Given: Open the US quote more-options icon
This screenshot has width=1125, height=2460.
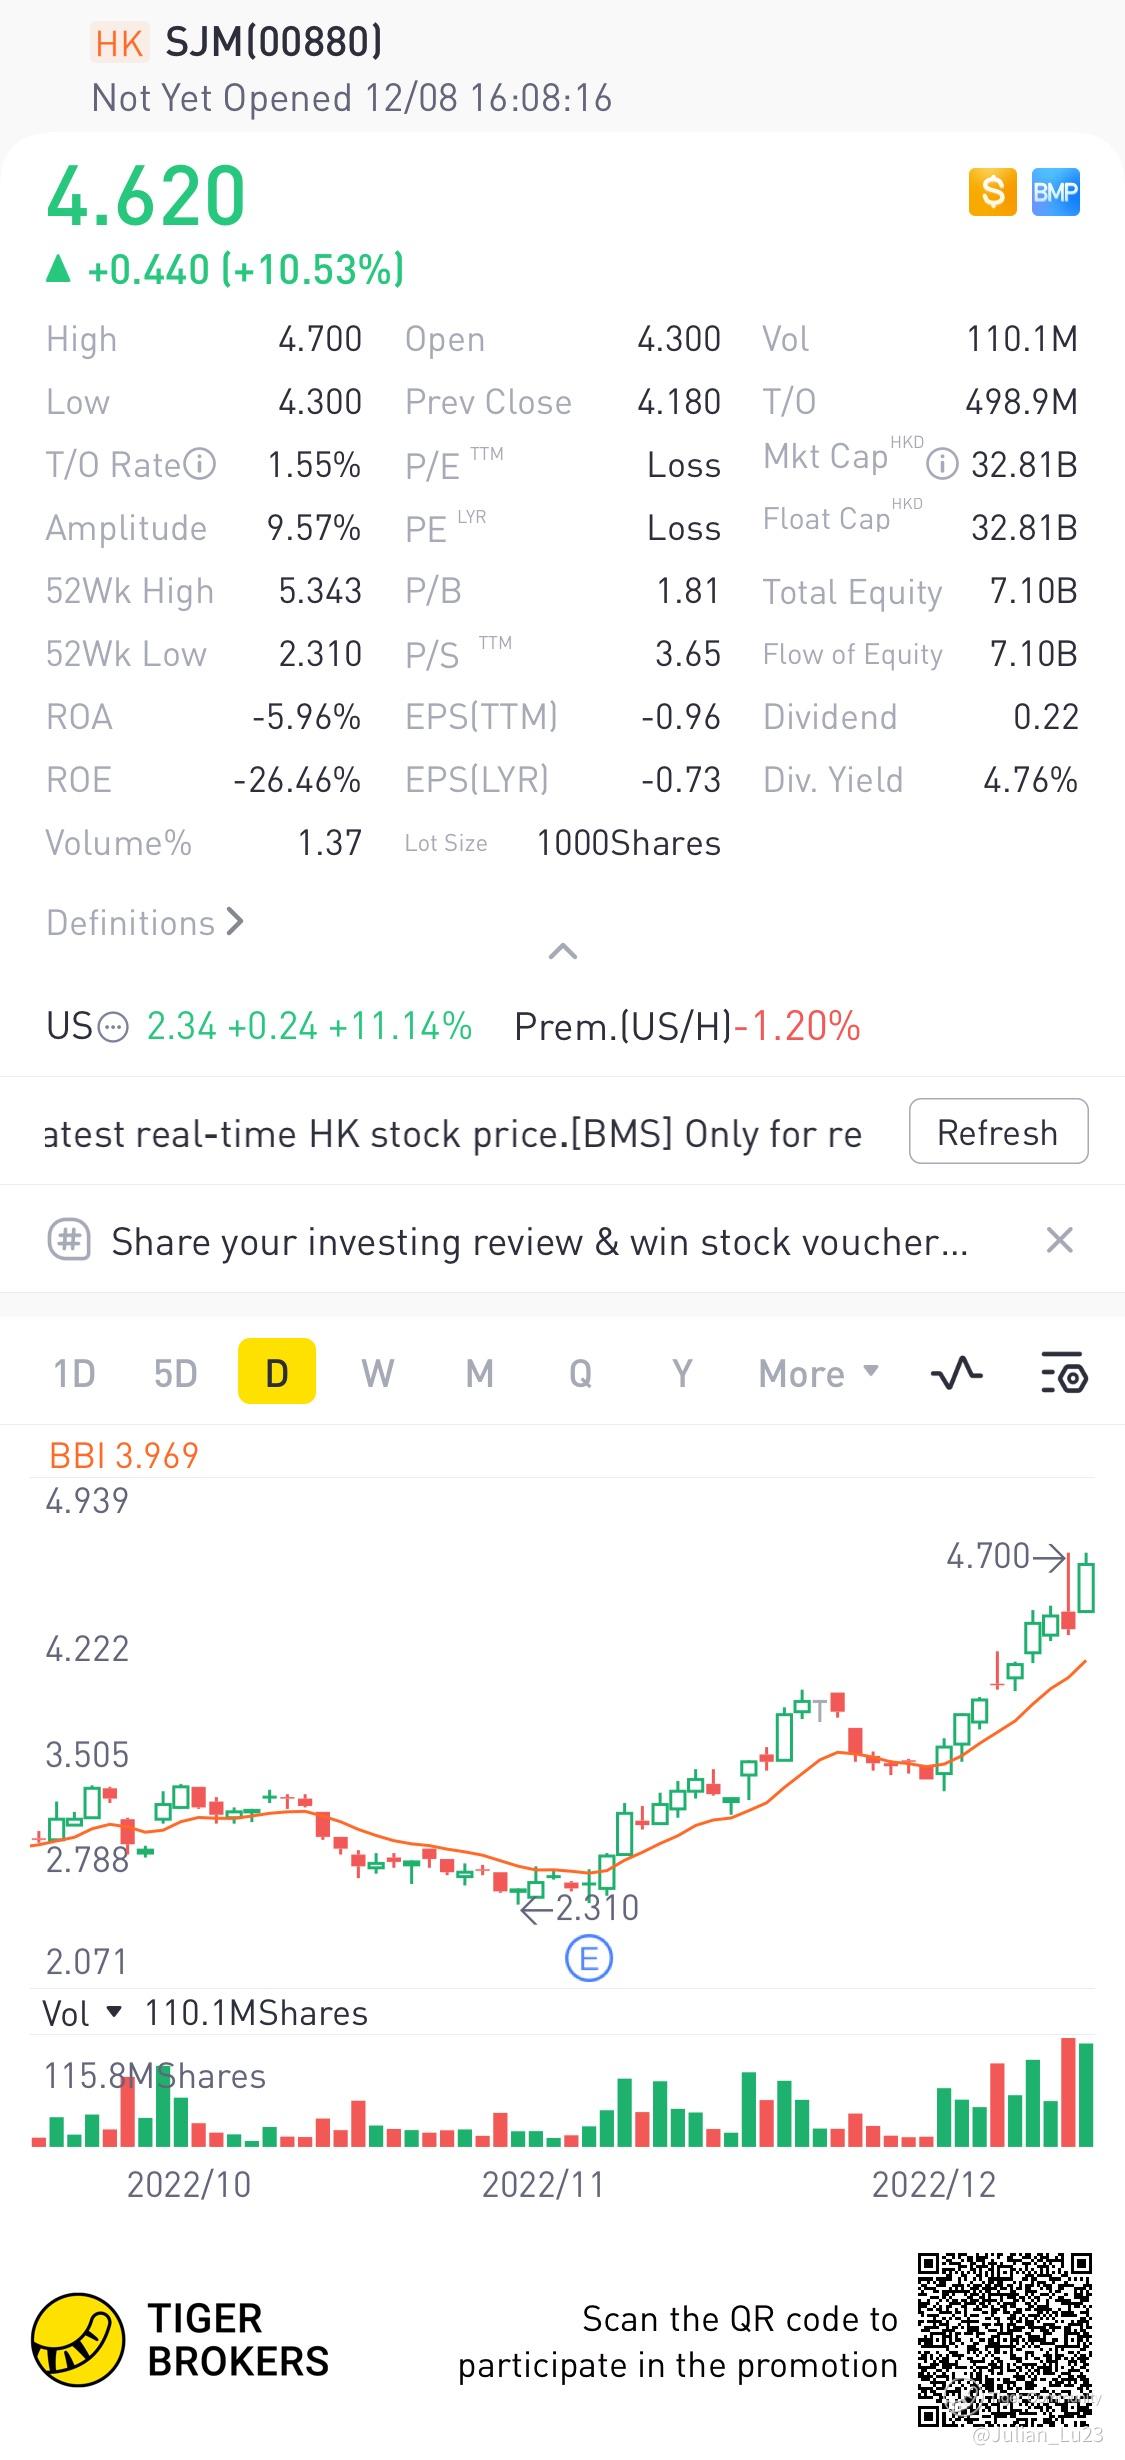Looking at the screenshot, I should pyautogui.click(x=115, y=1027).
